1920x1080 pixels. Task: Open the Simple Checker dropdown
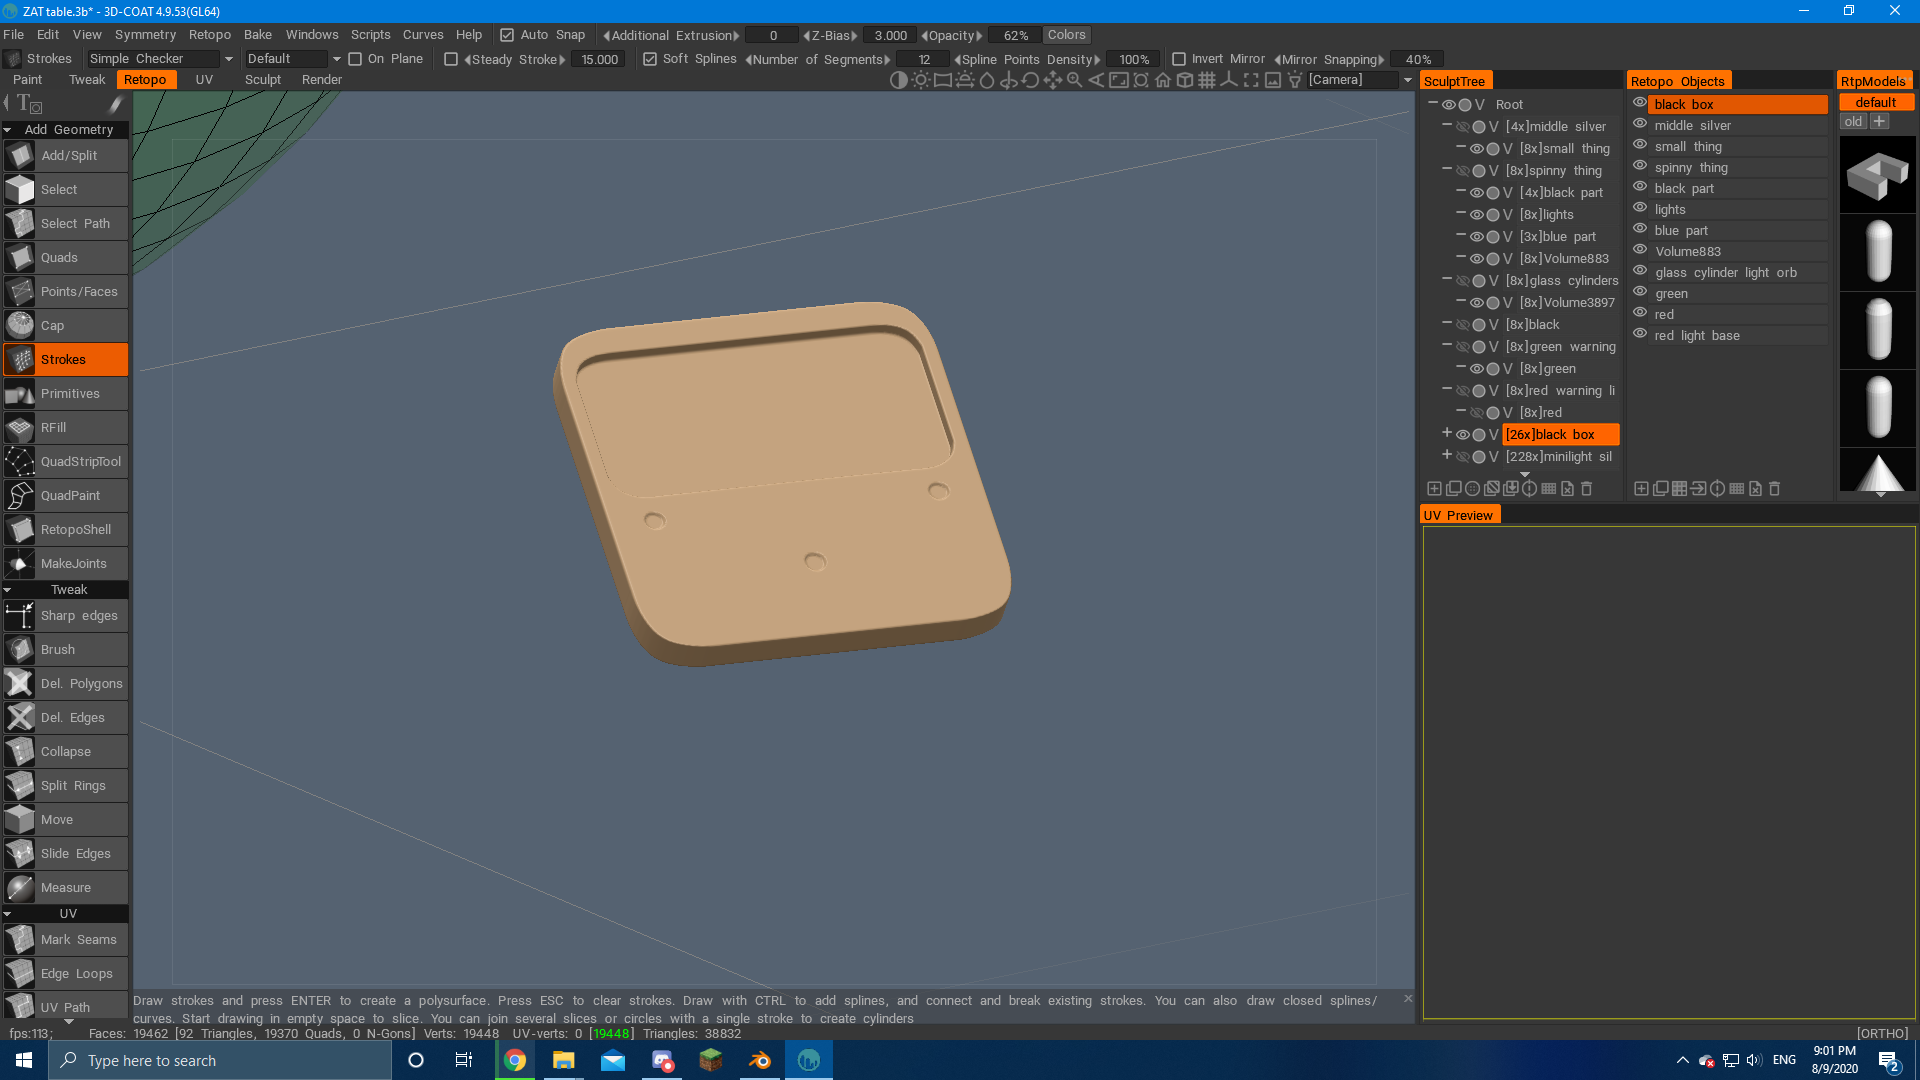(x=160, y=59)
